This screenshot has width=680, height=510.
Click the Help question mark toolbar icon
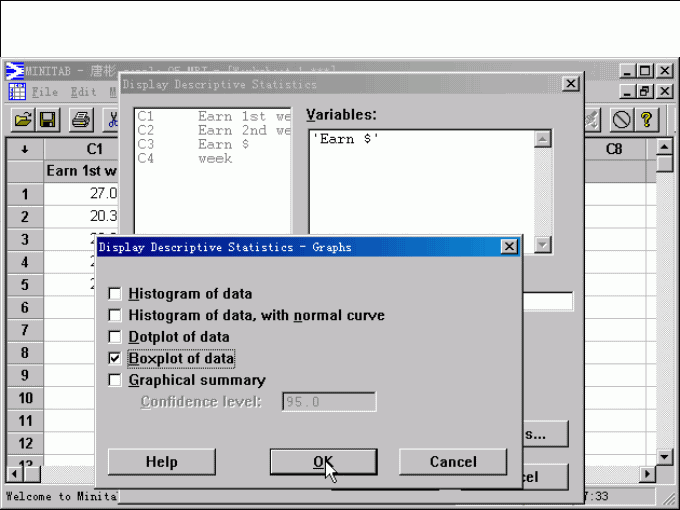tap(647, 120)
